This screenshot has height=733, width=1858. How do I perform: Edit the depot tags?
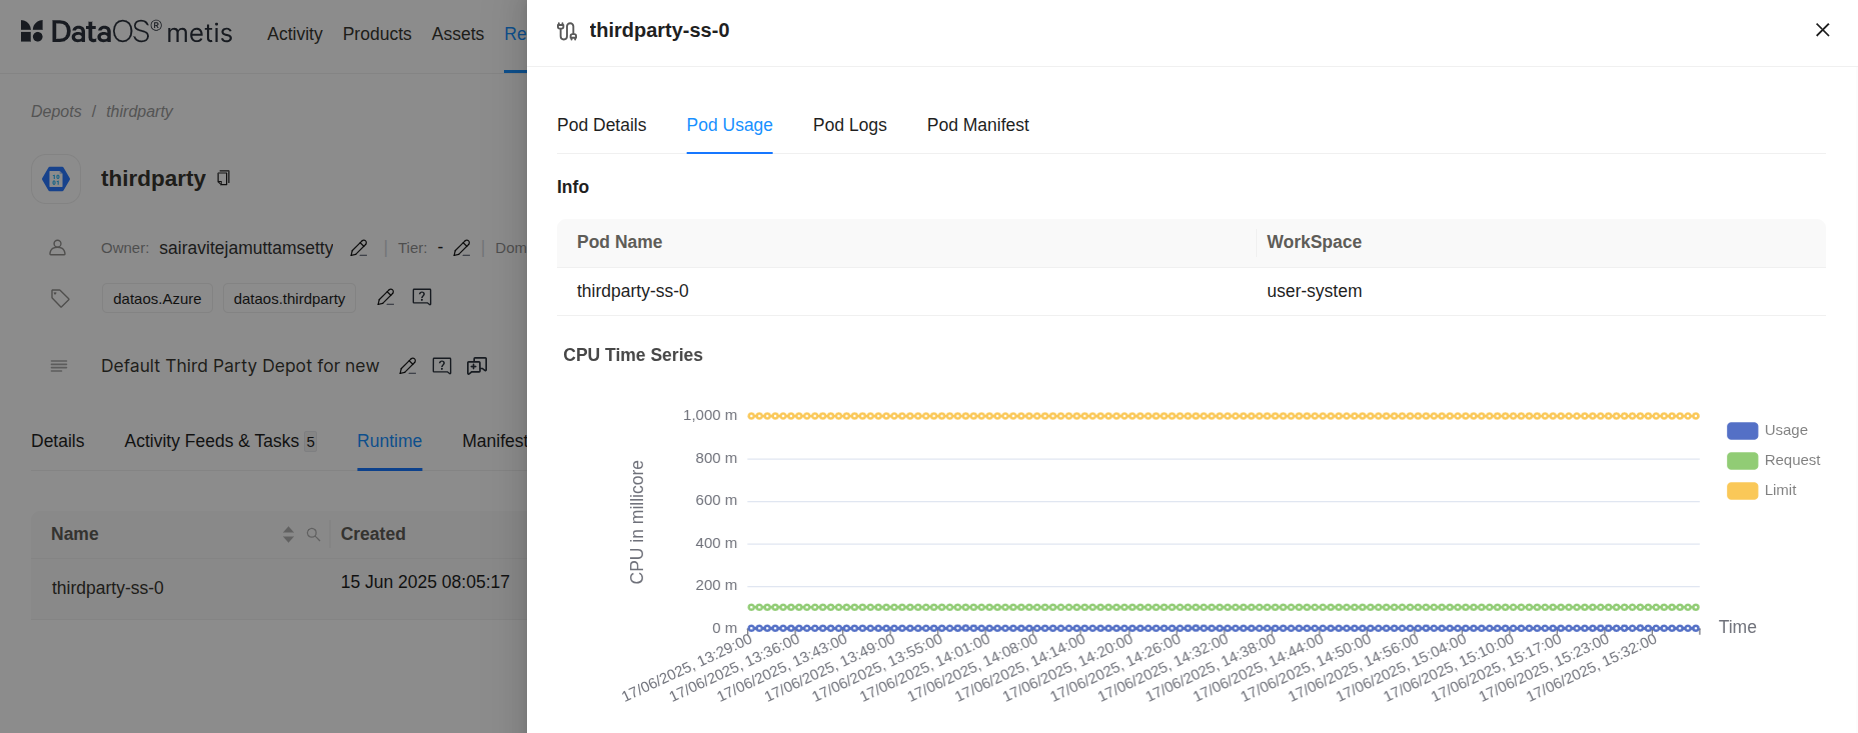[x=386, y=297]
